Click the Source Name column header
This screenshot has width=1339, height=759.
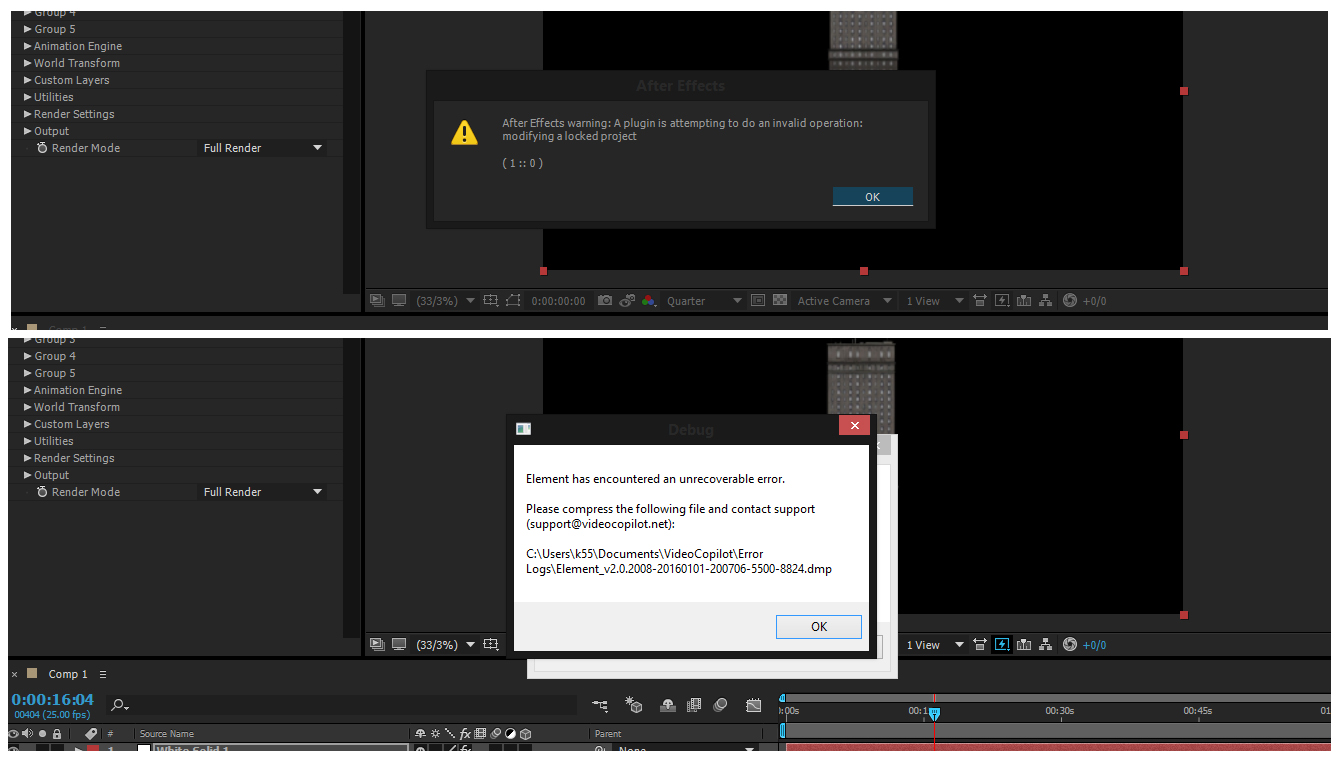pos(167,734)
